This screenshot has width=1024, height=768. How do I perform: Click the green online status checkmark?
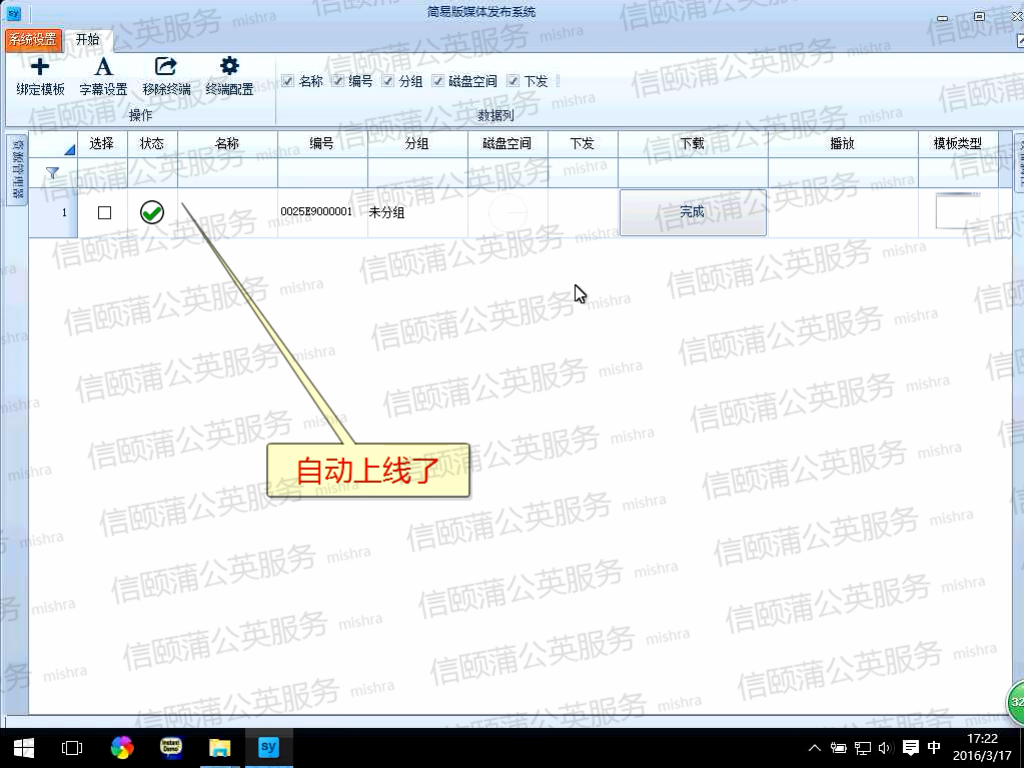point(152,212)
